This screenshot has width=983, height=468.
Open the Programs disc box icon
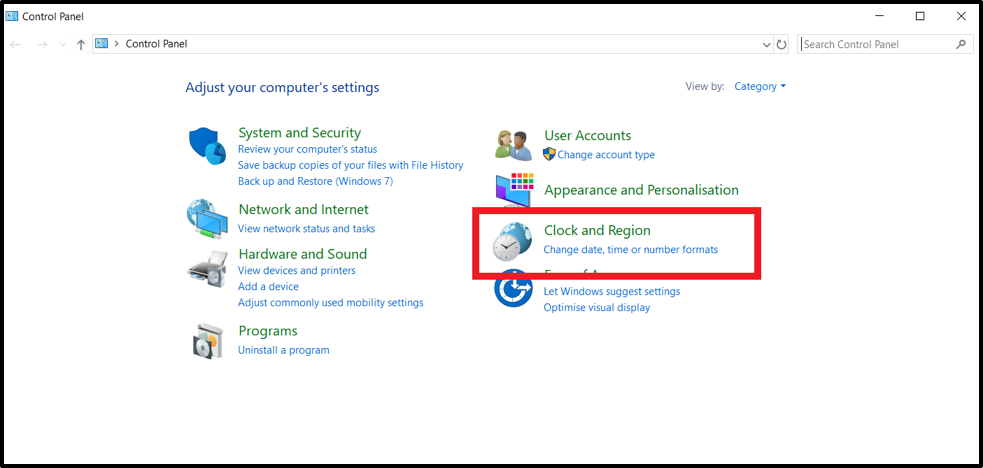coord(207,341)
